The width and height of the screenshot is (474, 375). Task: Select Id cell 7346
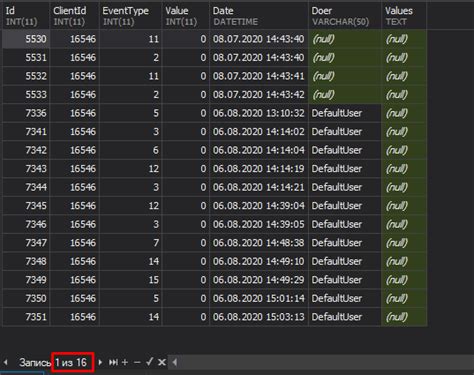(x=26, y=224)
